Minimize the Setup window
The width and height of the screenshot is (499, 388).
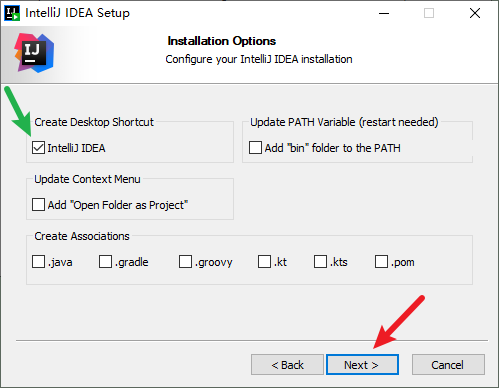(x=384, y=13)
